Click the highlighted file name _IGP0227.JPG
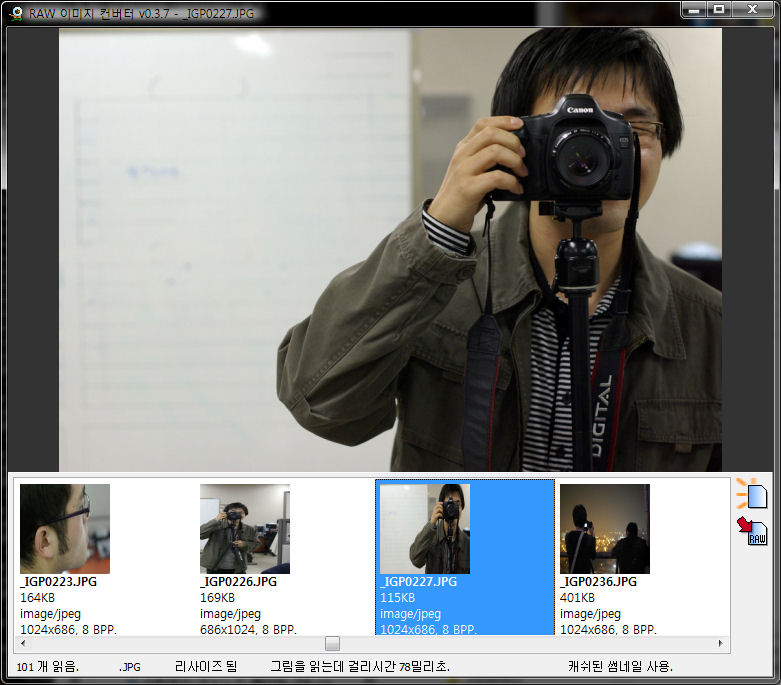 pos(418,581)
